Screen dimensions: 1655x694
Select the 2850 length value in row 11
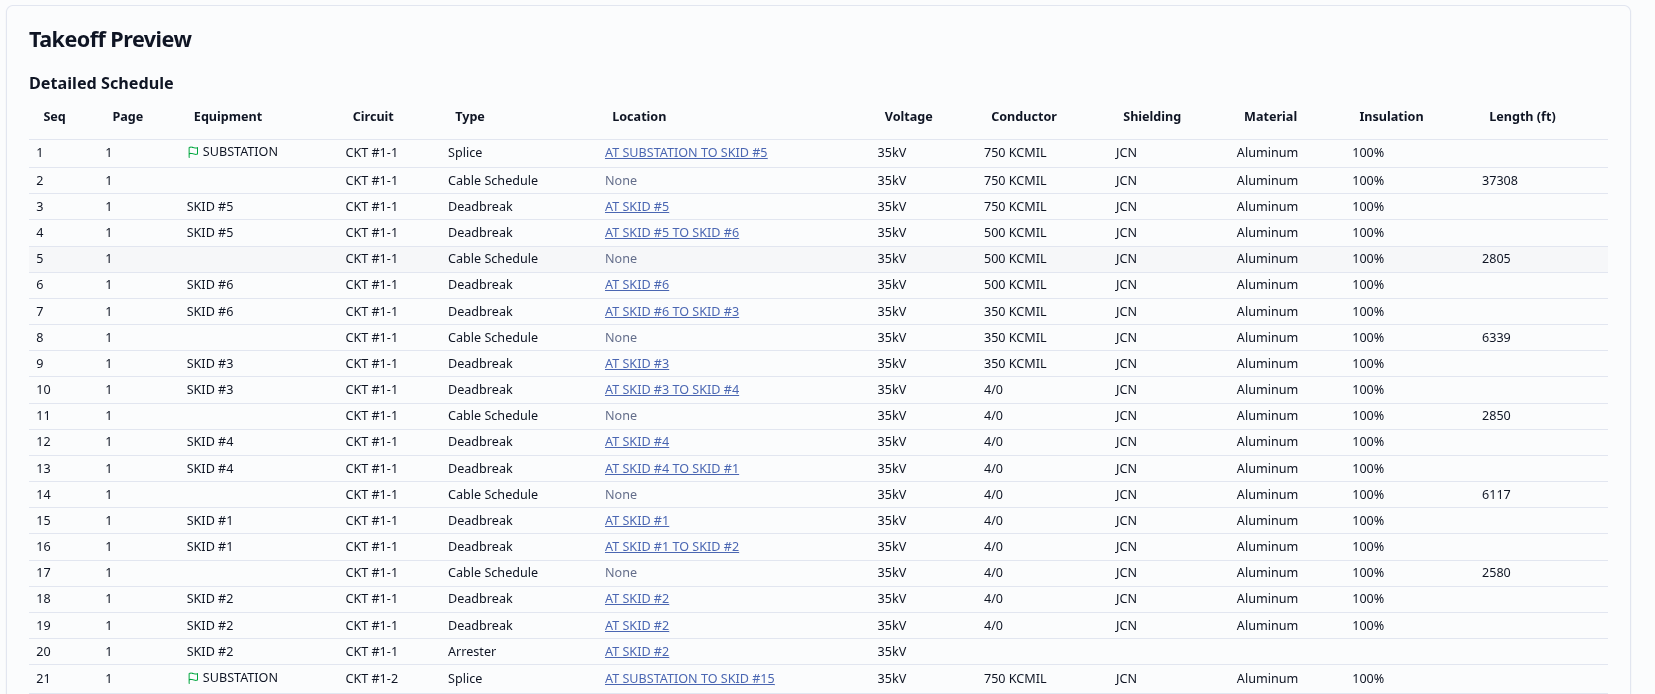pyautogui.click(x=1496, y=416)
